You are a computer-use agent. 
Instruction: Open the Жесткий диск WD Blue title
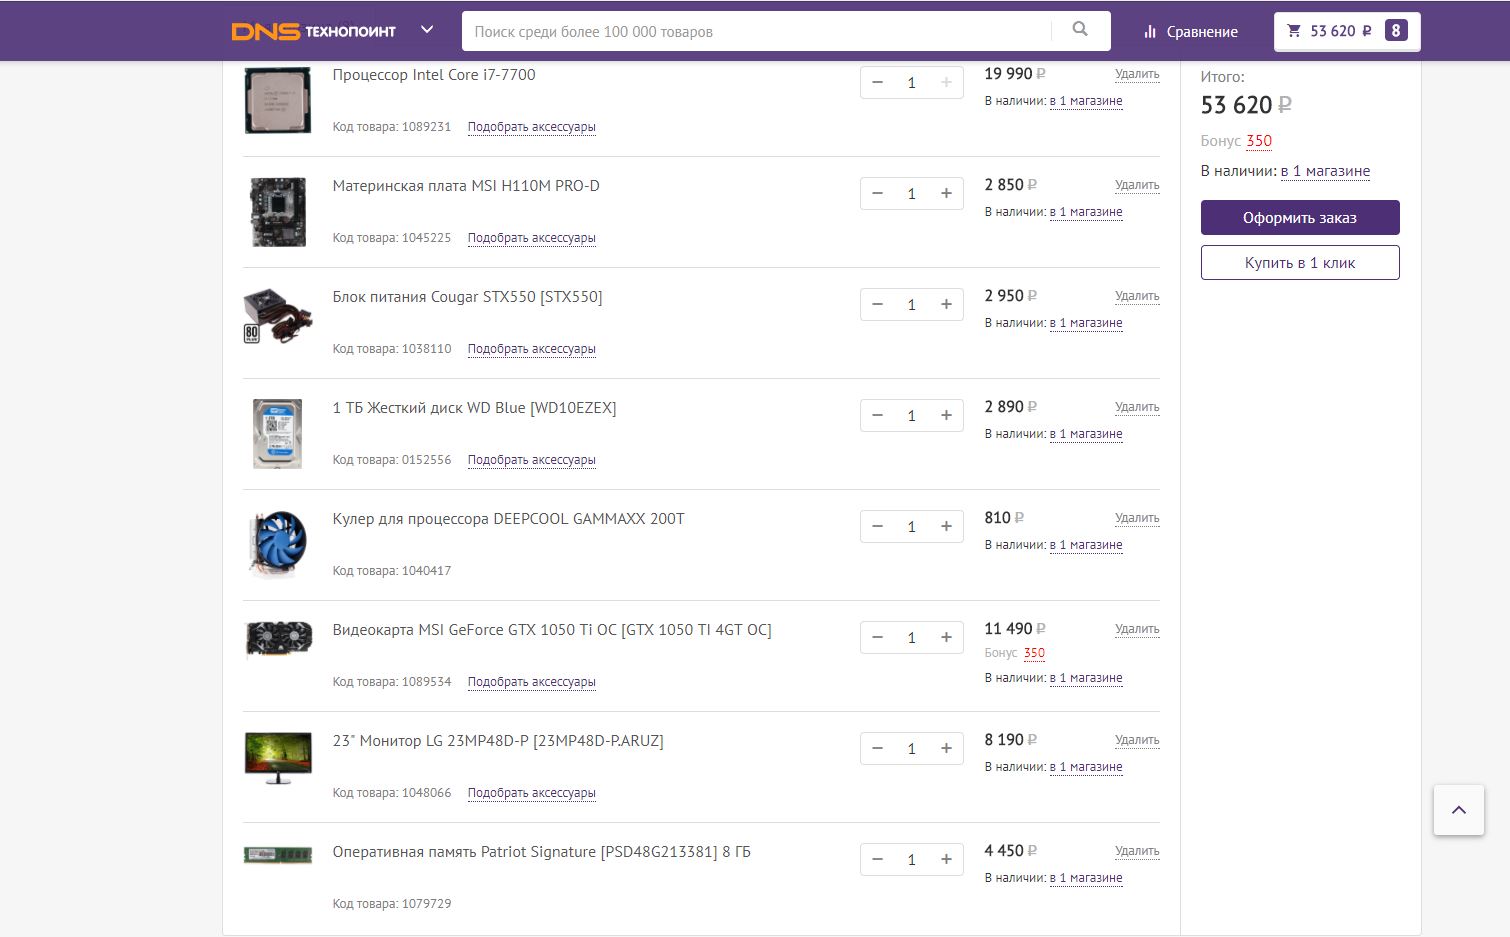475,408
